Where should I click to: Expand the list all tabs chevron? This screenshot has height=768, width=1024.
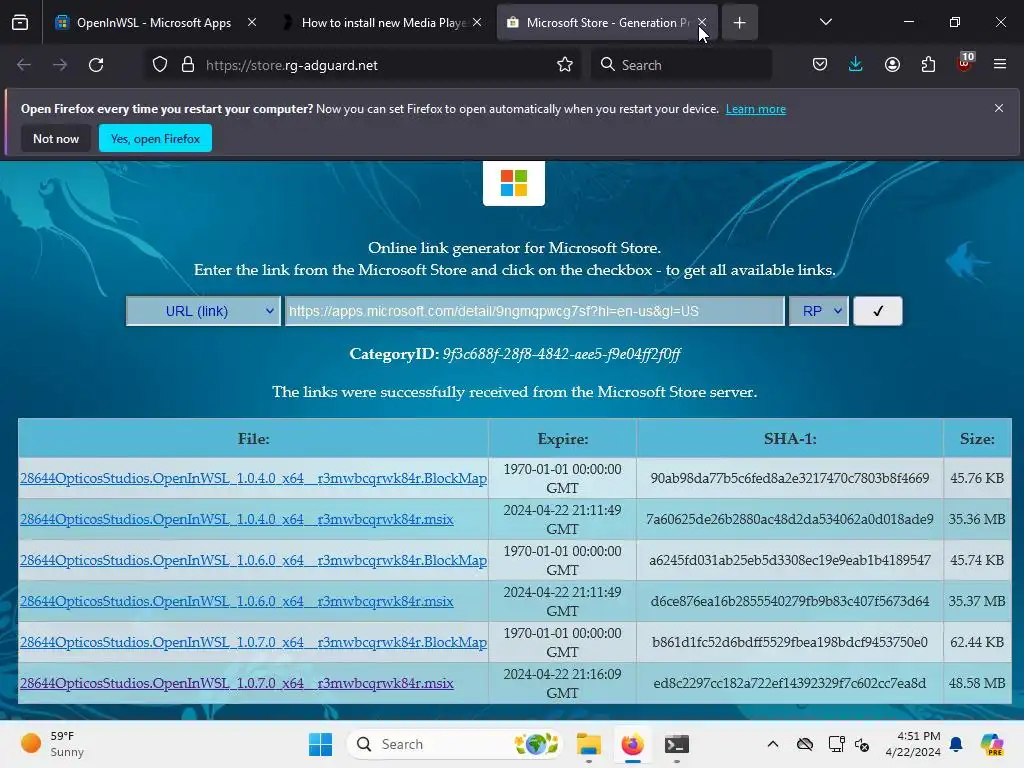pyautogui.click(x=825, y=22)
